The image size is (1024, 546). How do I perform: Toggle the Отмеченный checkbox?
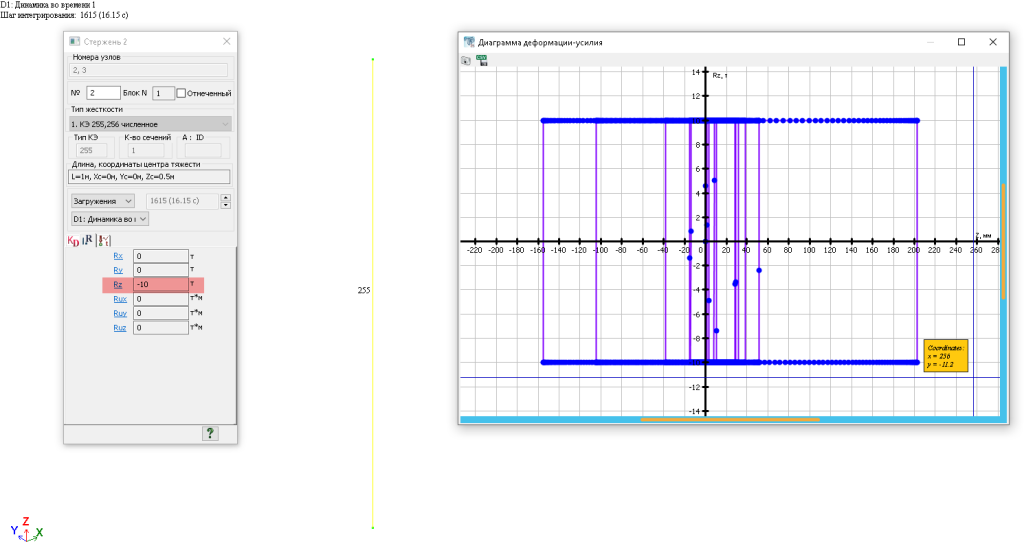[182, 93]
